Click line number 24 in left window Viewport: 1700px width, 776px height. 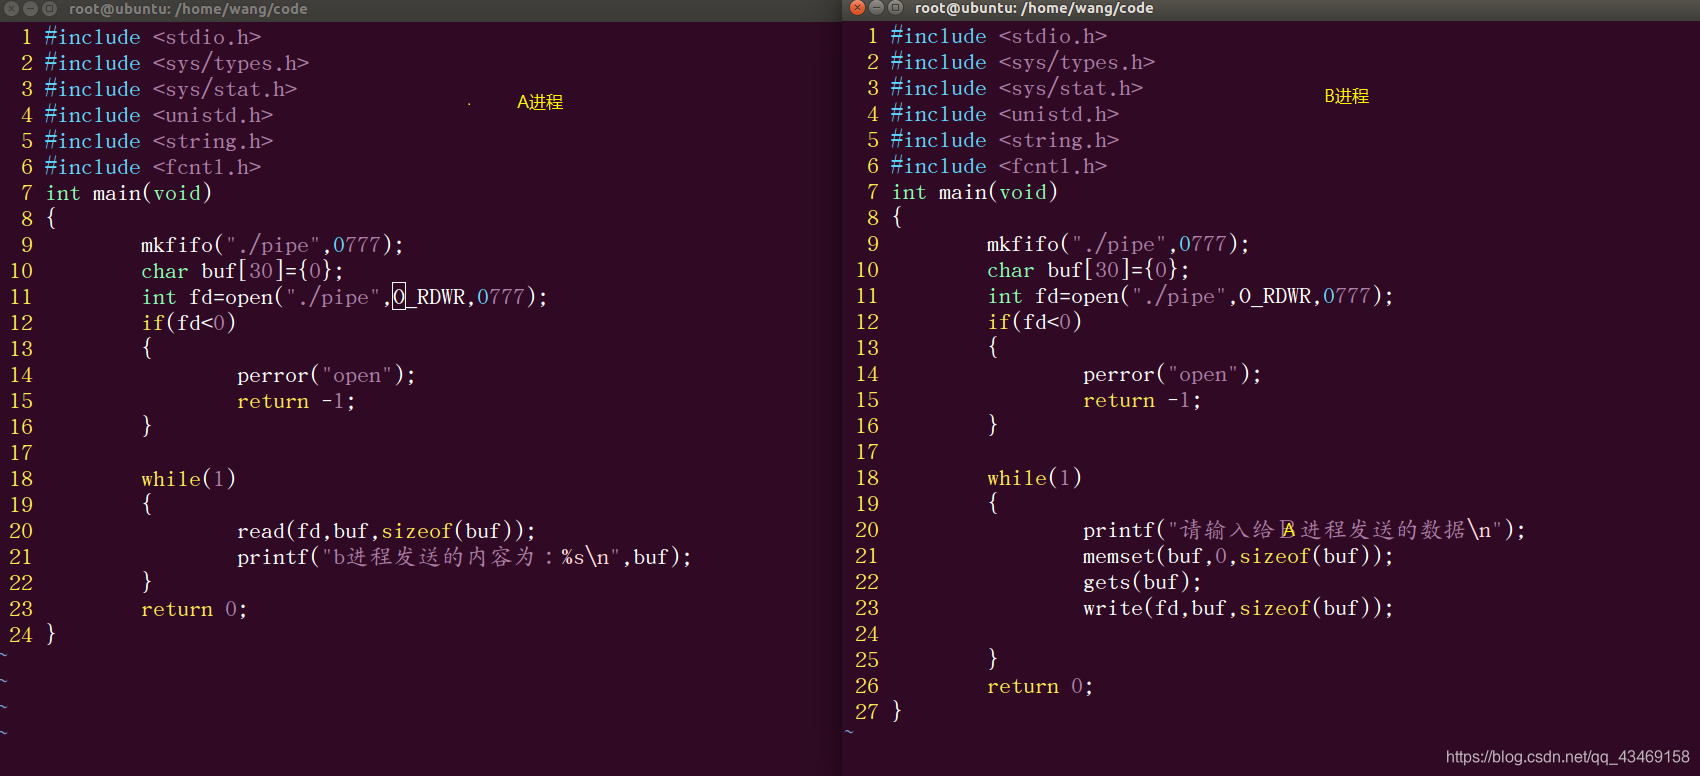click(21, 635)
